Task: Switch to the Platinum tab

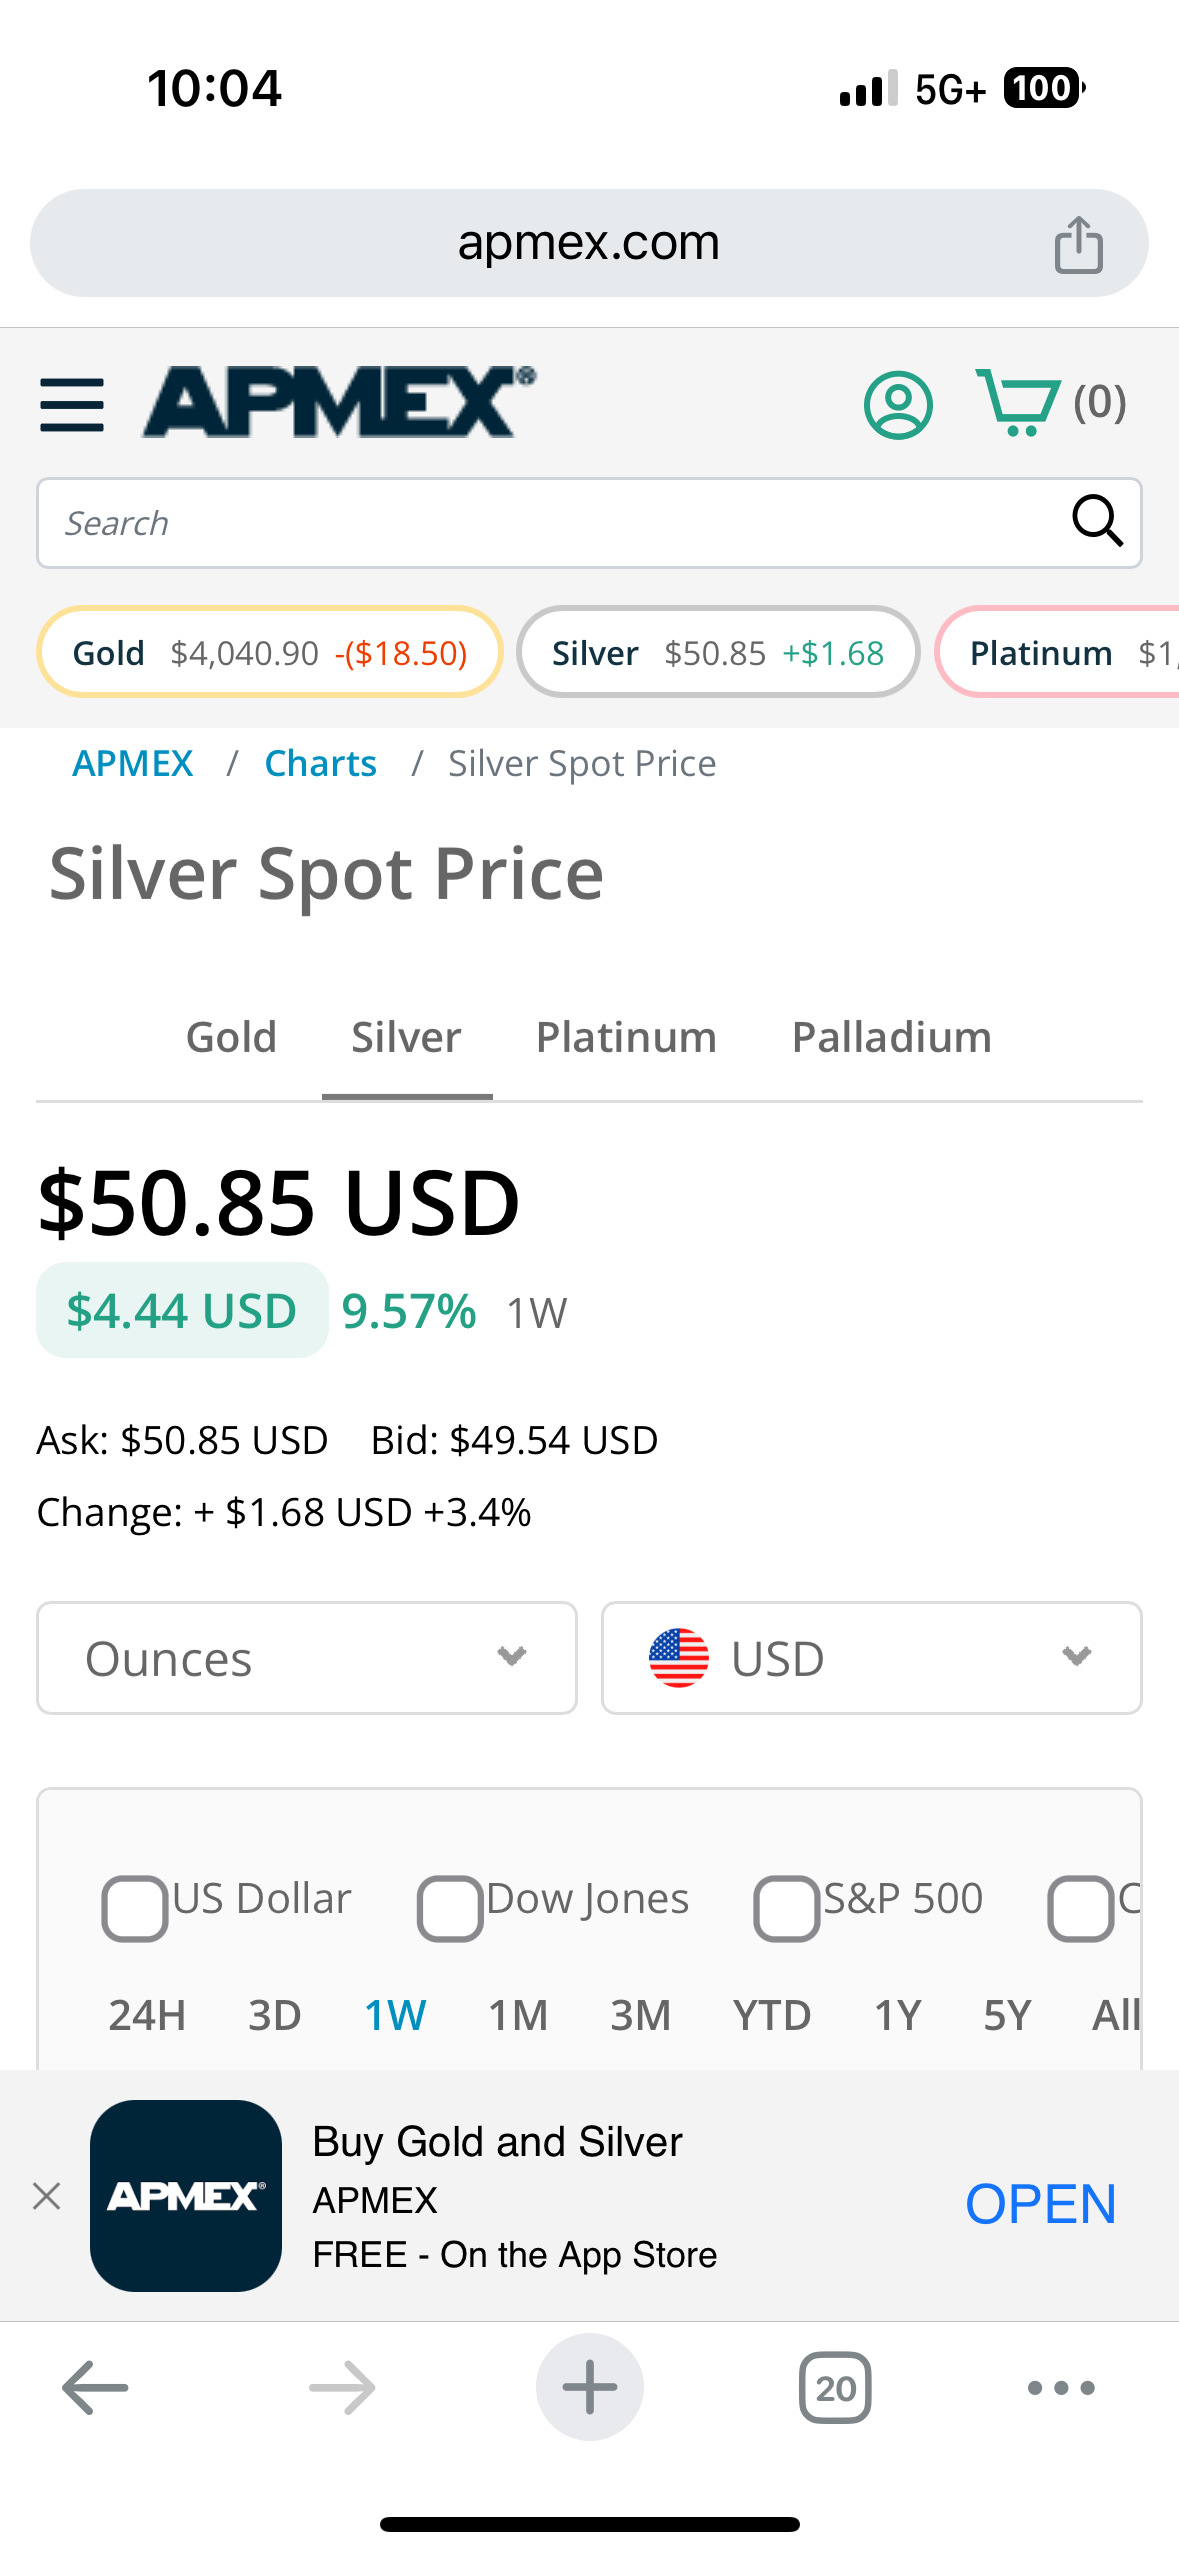Action: click(x=626, y=1038)
